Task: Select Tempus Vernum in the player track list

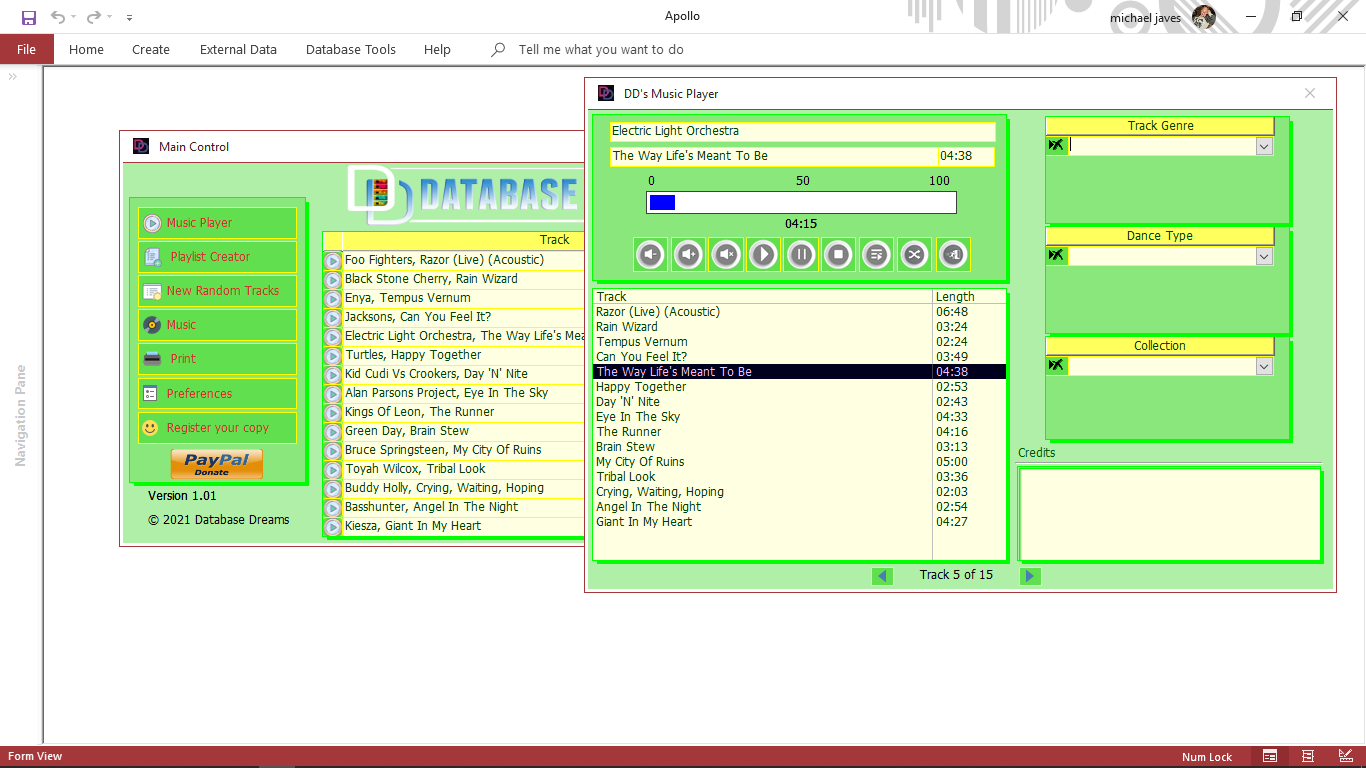Action: pyautogui.click(x=800, y=342)
